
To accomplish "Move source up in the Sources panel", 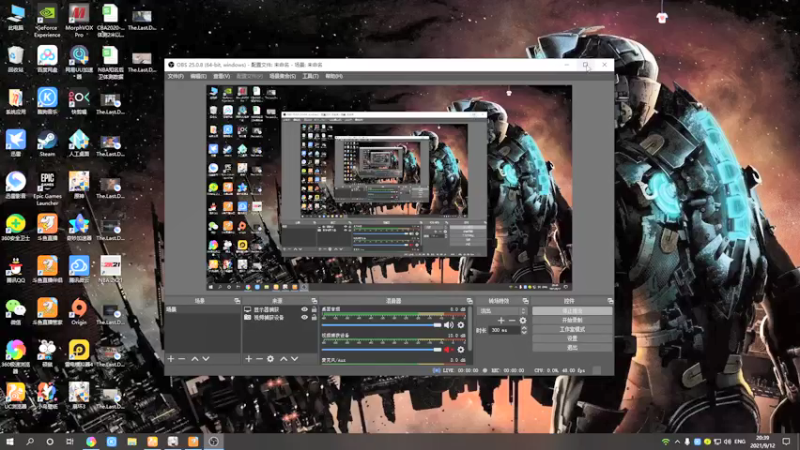I will [x=284, y=359].
